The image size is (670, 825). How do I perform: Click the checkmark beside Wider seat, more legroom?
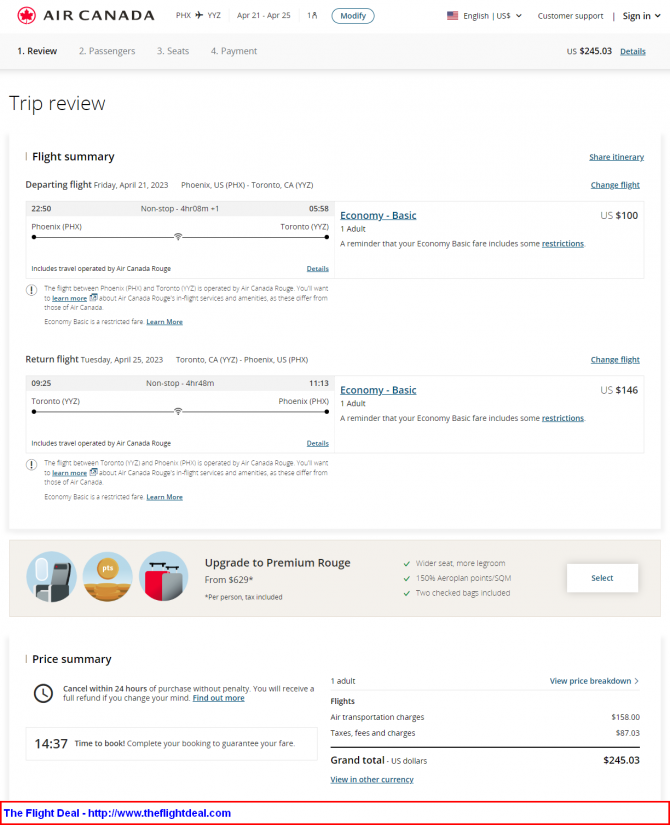coord(406,564)
